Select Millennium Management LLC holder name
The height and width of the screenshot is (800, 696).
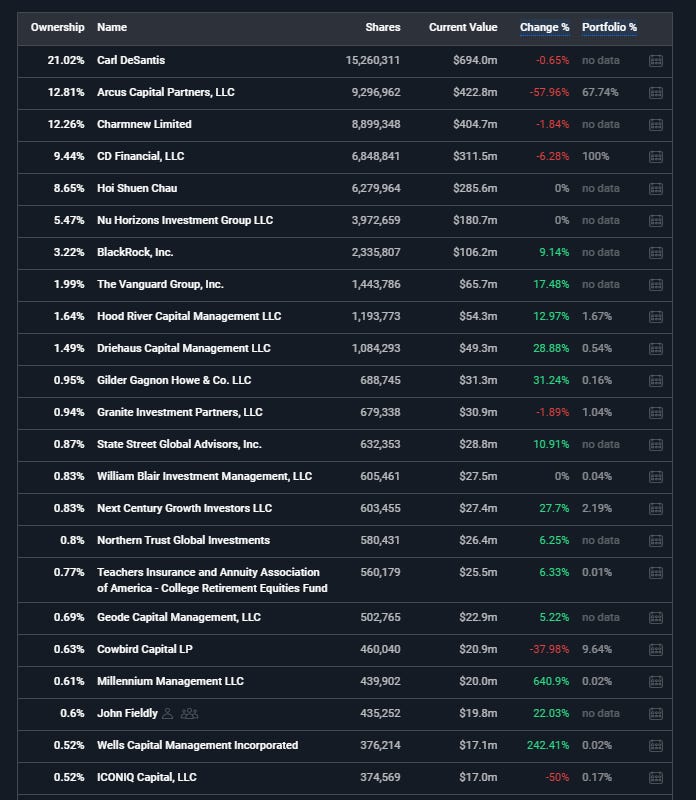pos(170,681)
